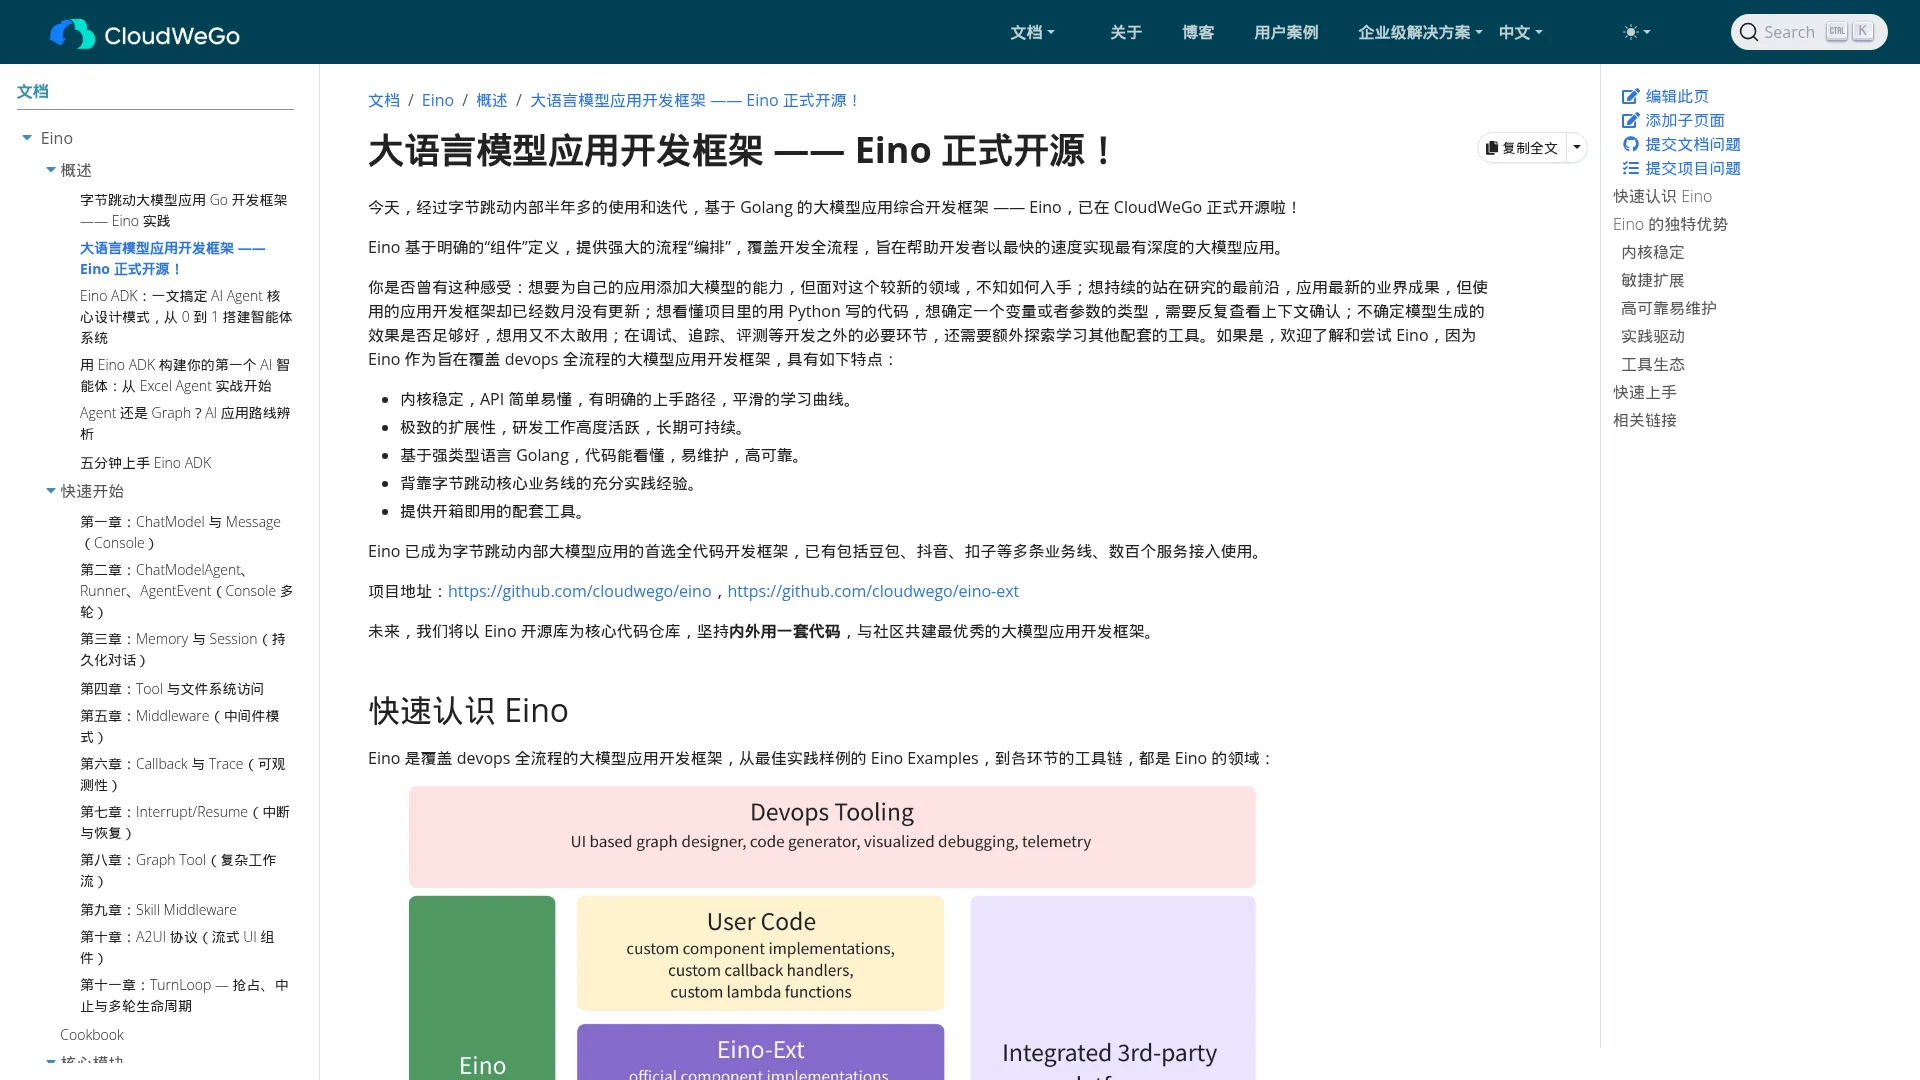
Task: Jump to 快速上手 in outline
Action: pyautogui.click(x=1644, y=392)
